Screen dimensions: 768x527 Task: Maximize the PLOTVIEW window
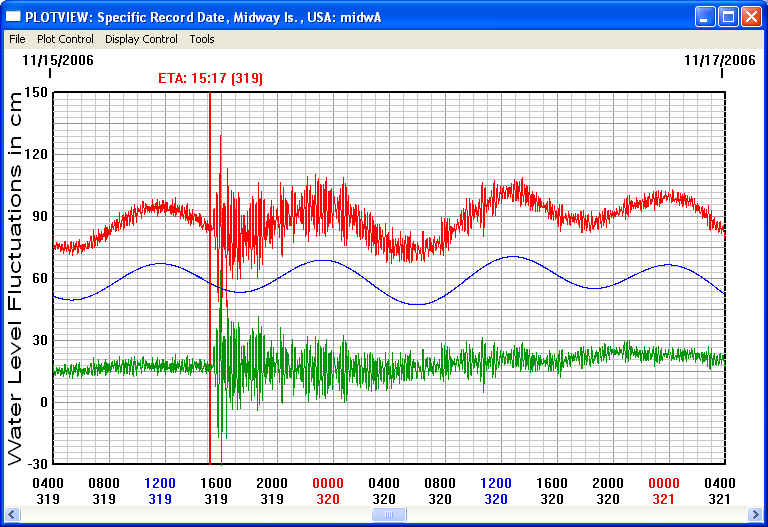pyautogui.click(x=728, y=17)
